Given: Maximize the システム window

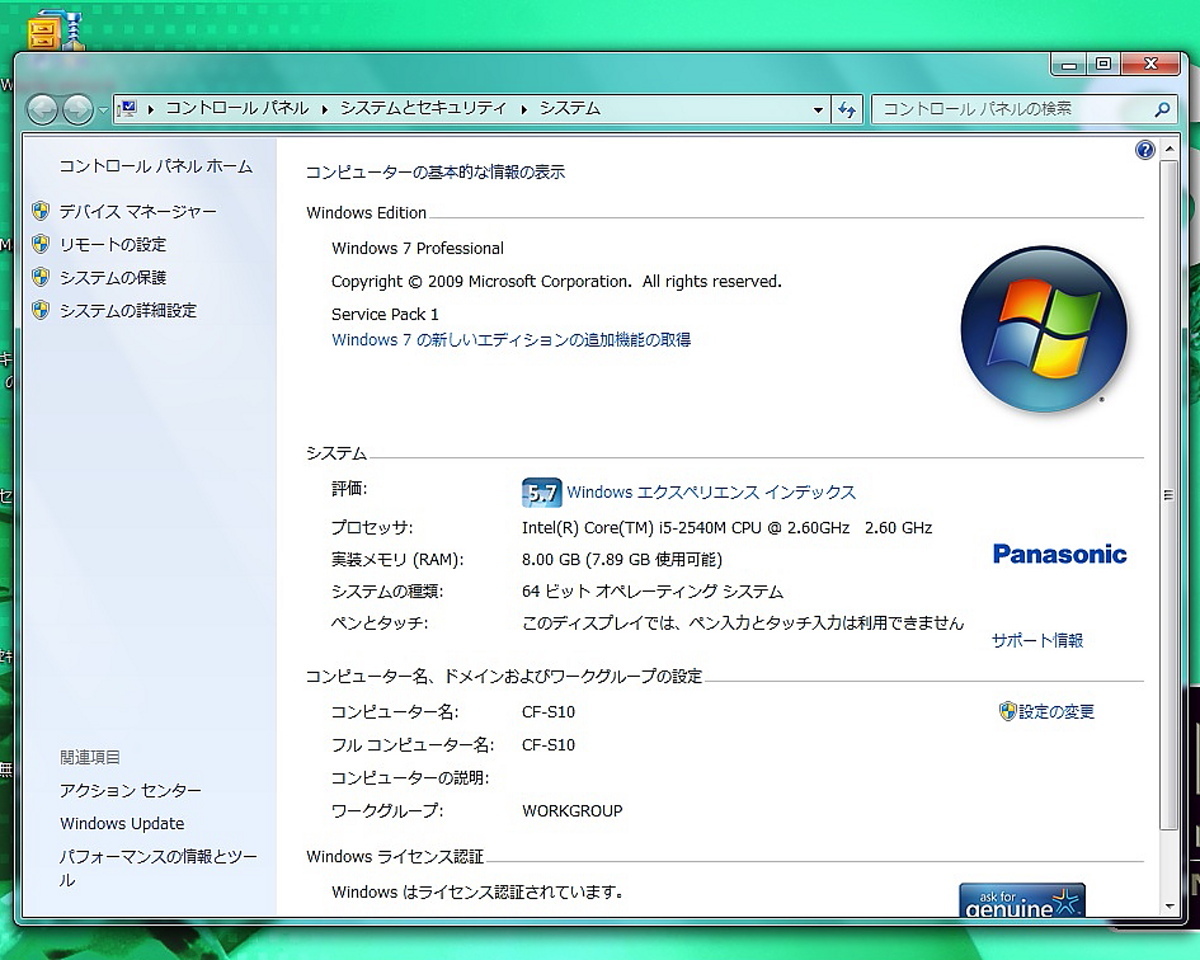Looking at the screenshot, I should [x=1103, y=64].
